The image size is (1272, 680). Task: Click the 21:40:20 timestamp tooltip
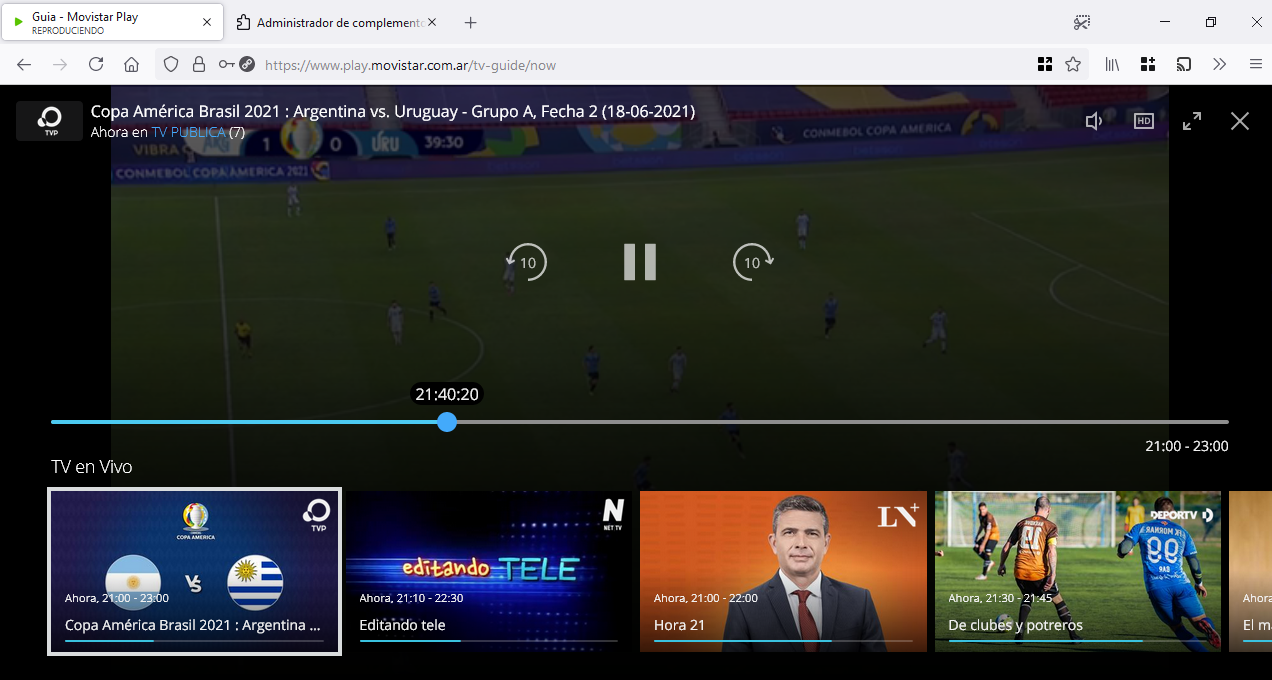pos(447,394)
